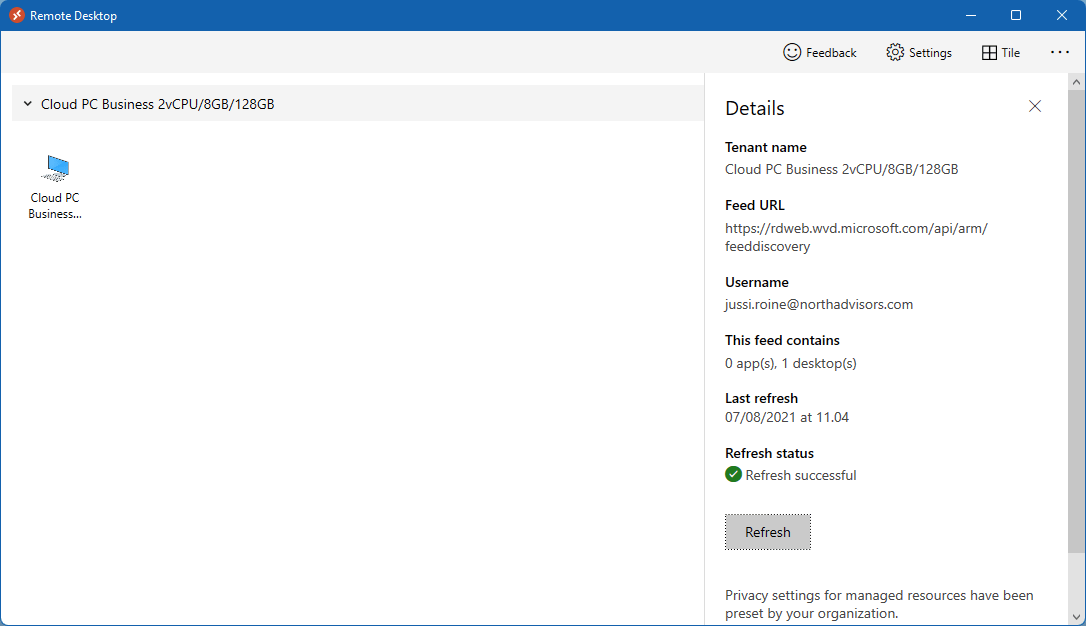Switch view with the Tile icon
Screen dimensions: 1086x626
(989, 53)
